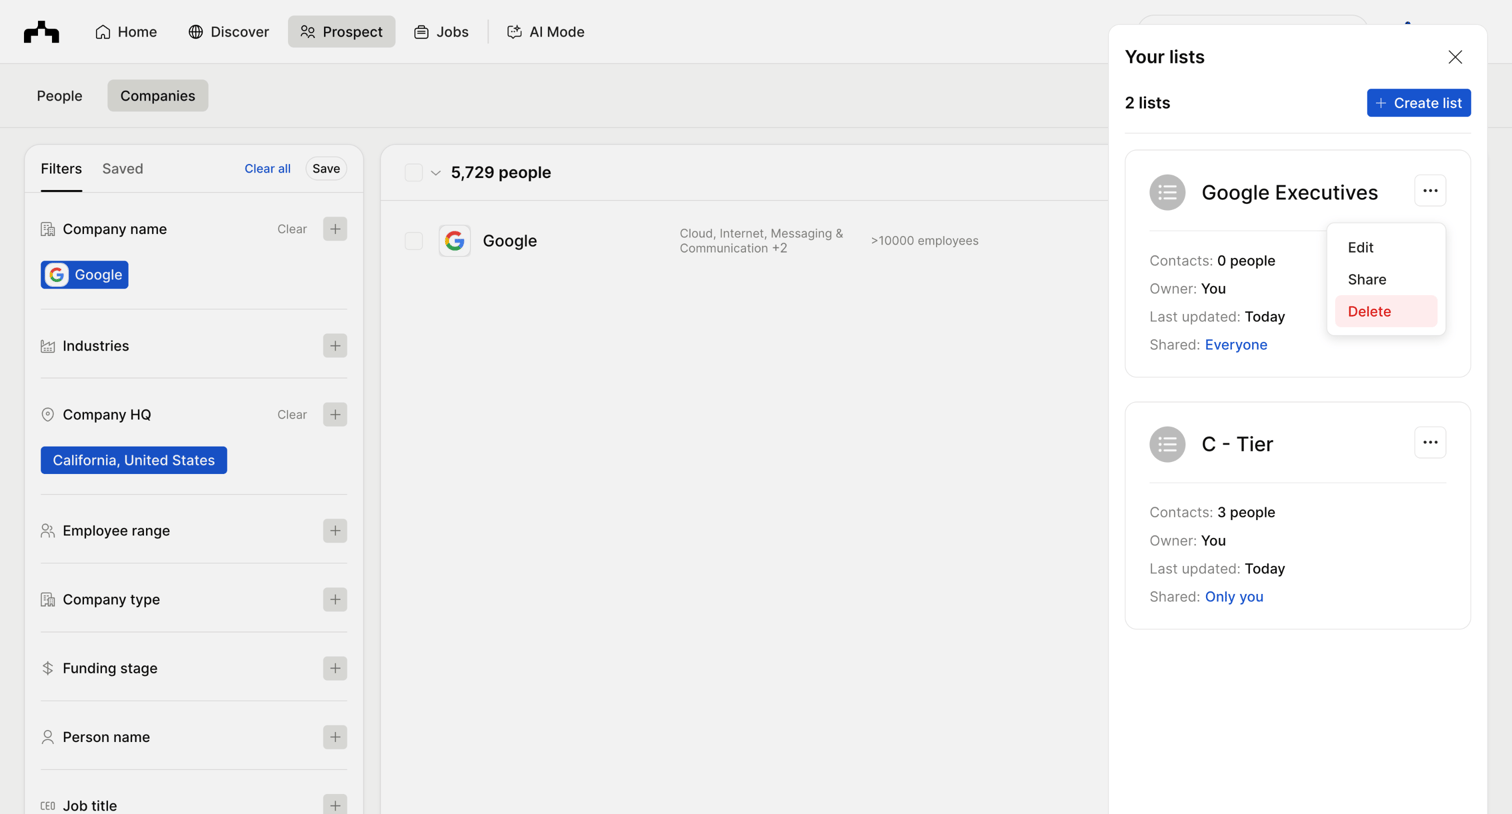Open the Jobs section
1512x814 pixels.
(441, 32)
